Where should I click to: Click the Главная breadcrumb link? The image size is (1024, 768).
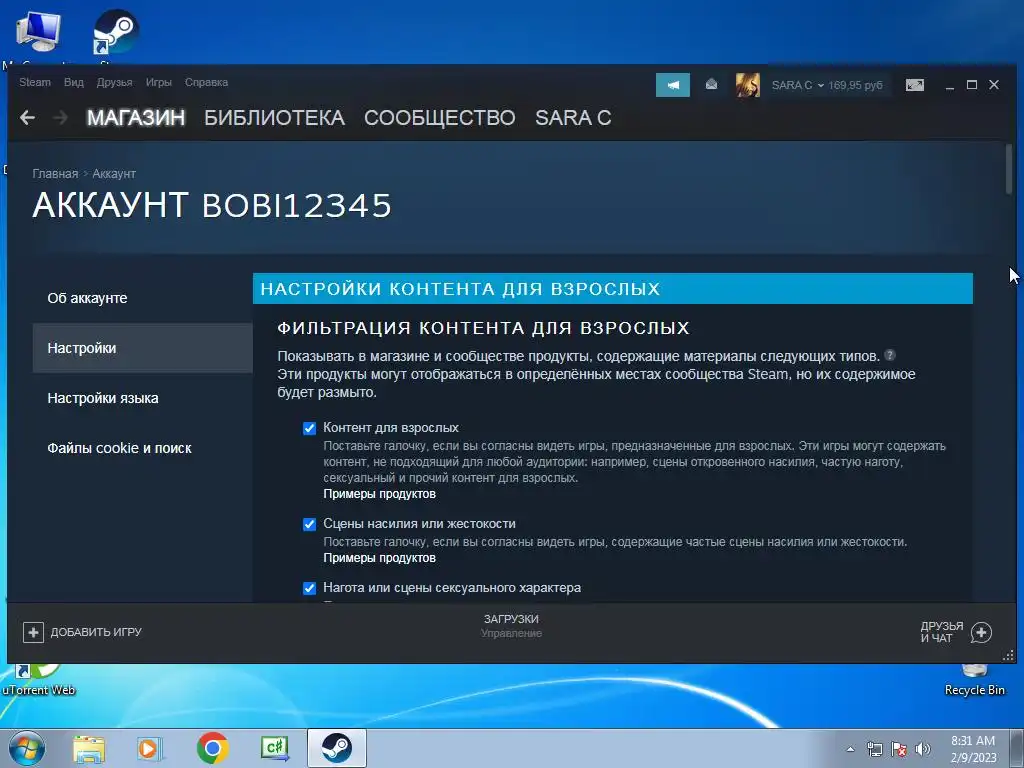(55, 174)
